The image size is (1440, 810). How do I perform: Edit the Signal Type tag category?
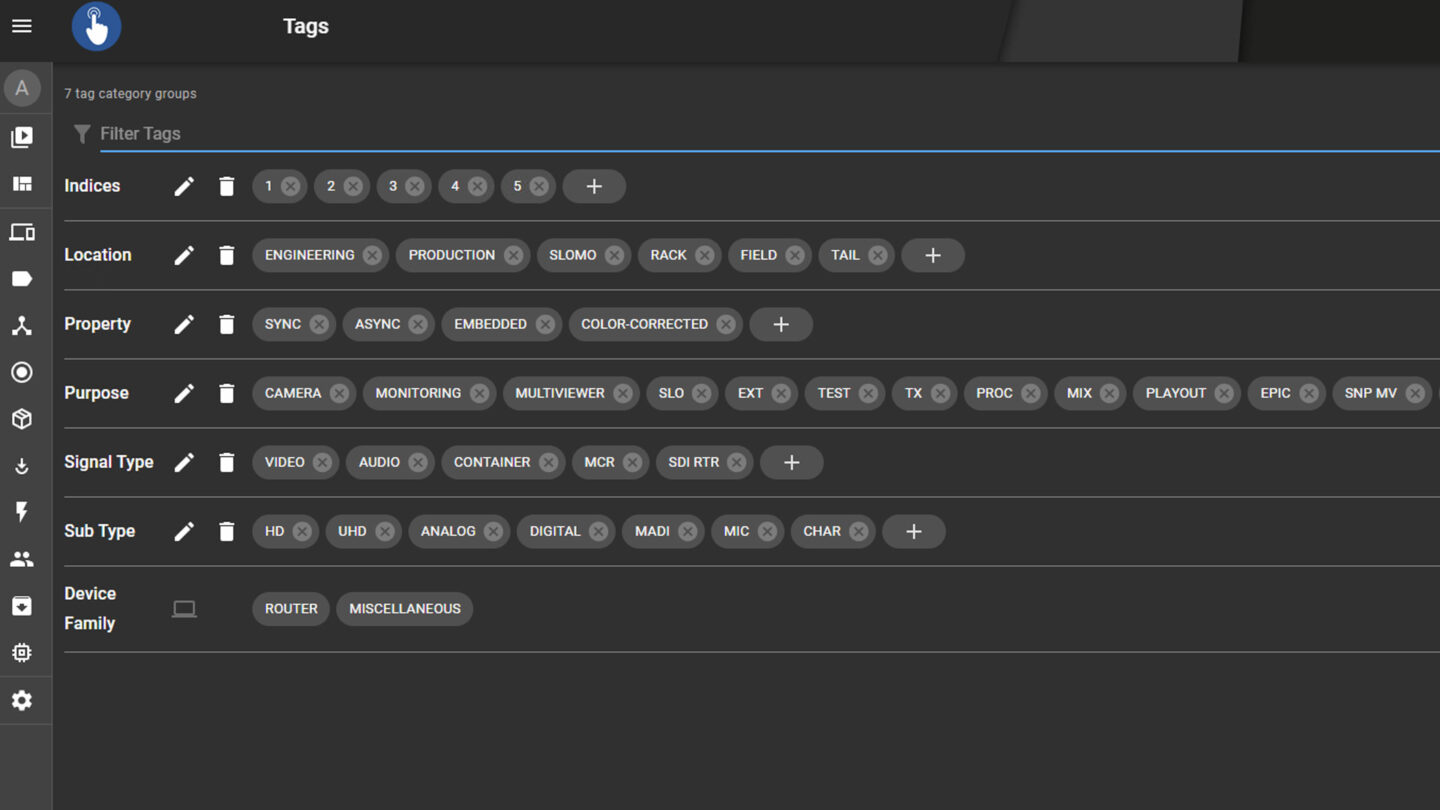point(184,462)
